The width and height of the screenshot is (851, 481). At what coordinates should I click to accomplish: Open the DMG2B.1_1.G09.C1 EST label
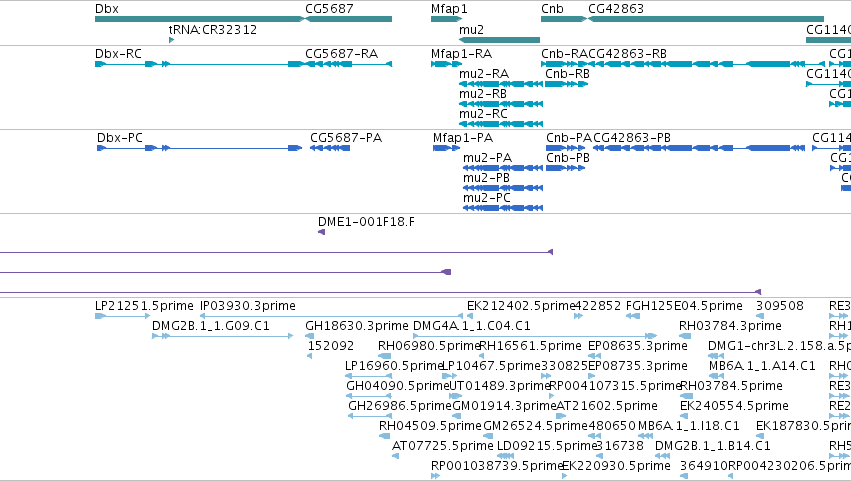211,326
